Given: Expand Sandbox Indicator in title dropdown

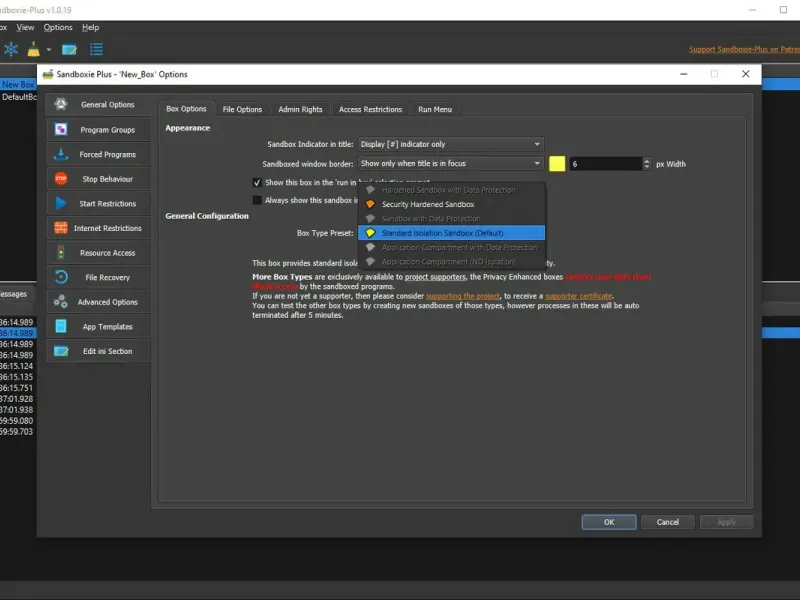Looking at the screenshot, I should (x=451, y=144).
